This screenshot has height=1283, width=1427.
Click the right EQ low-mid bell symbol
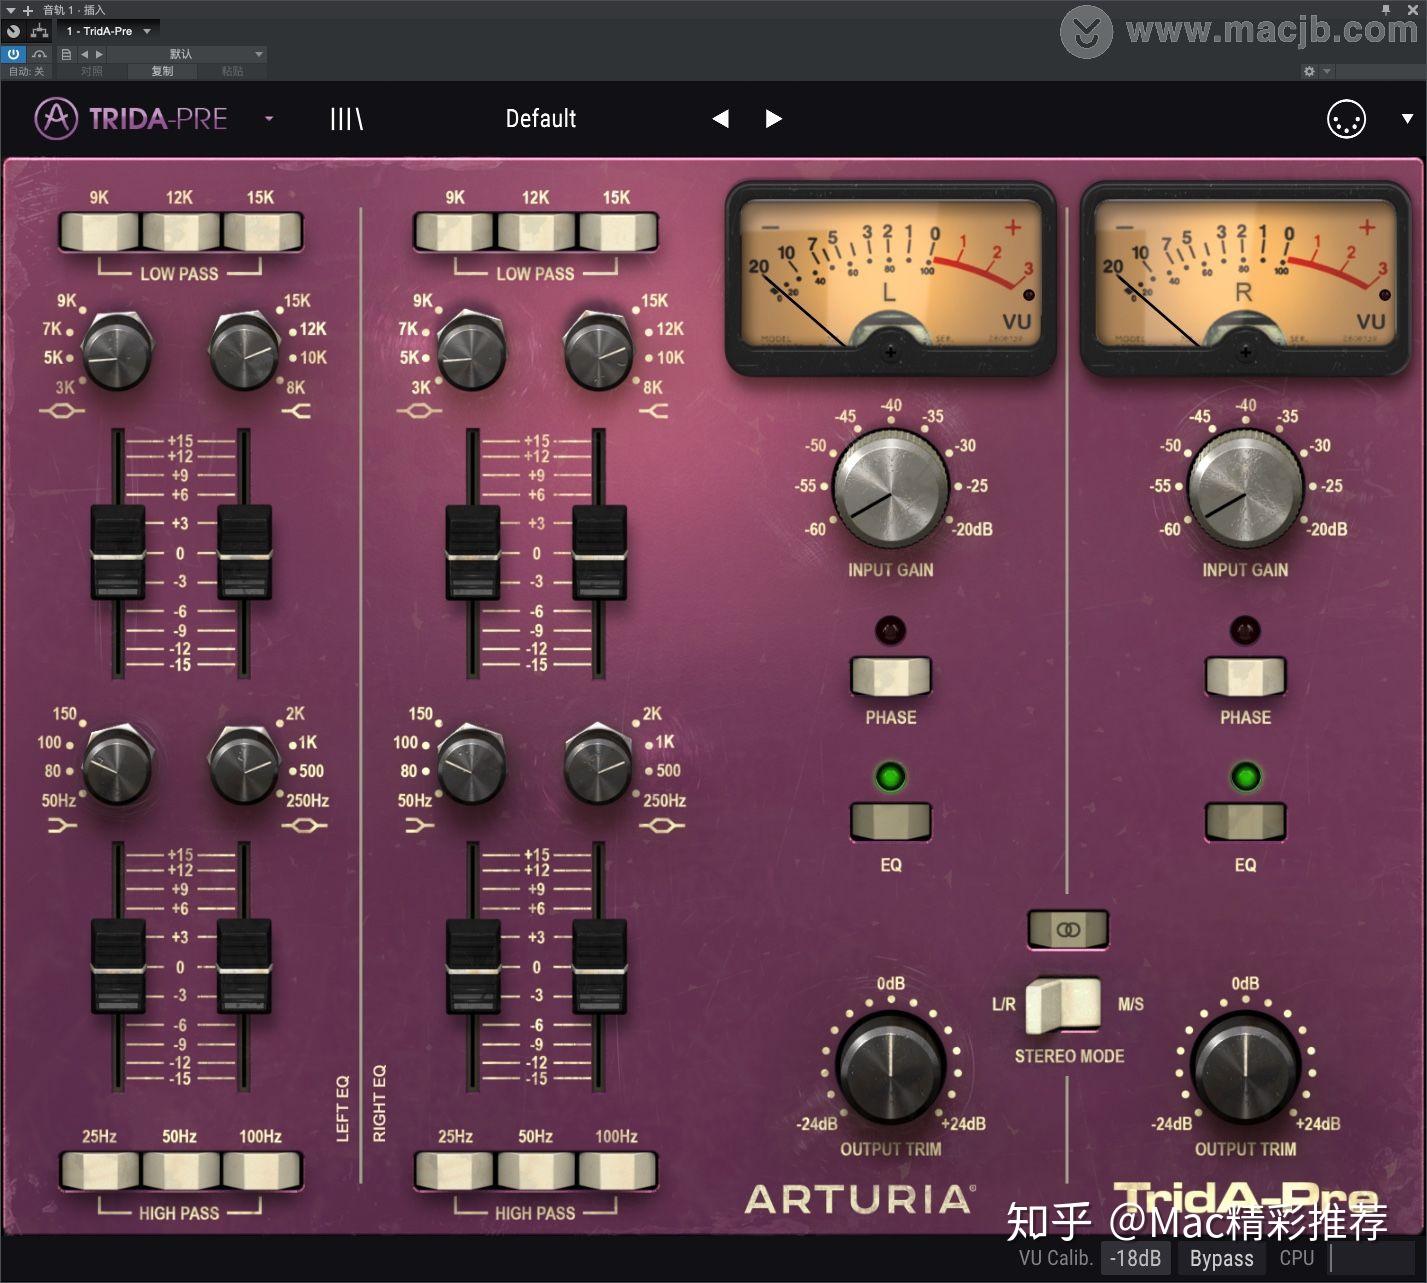661,825
